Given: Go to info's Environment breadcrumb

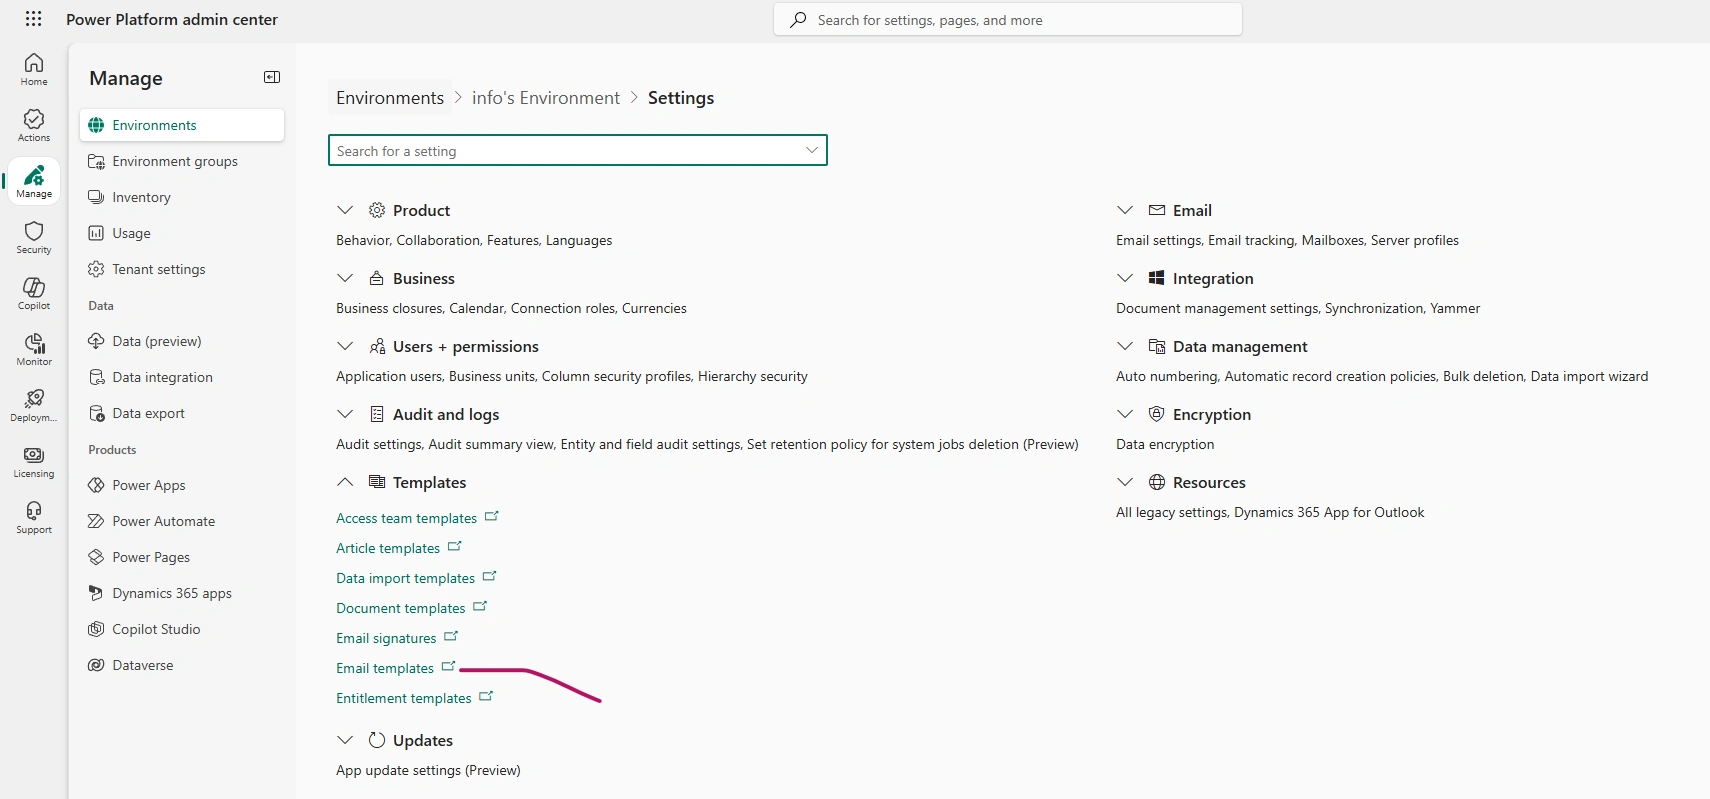Looking at the screenshot, I should click(546, 98).
